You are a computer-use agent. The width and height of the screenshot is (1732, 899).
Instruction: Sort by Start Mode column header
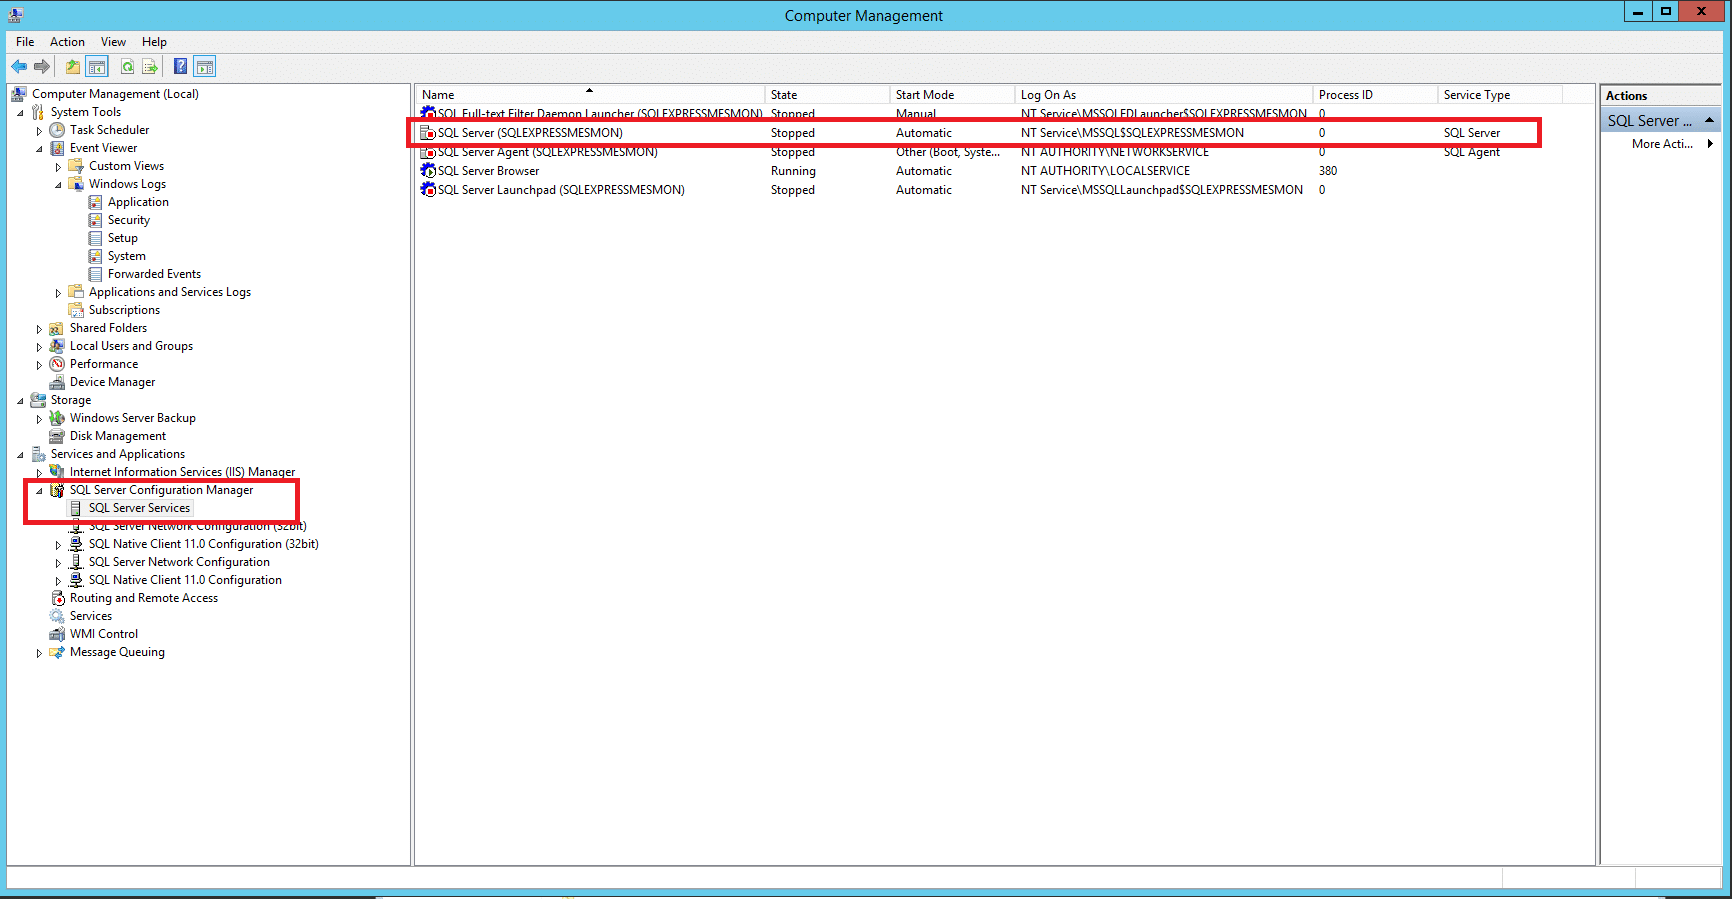[953, 95]
